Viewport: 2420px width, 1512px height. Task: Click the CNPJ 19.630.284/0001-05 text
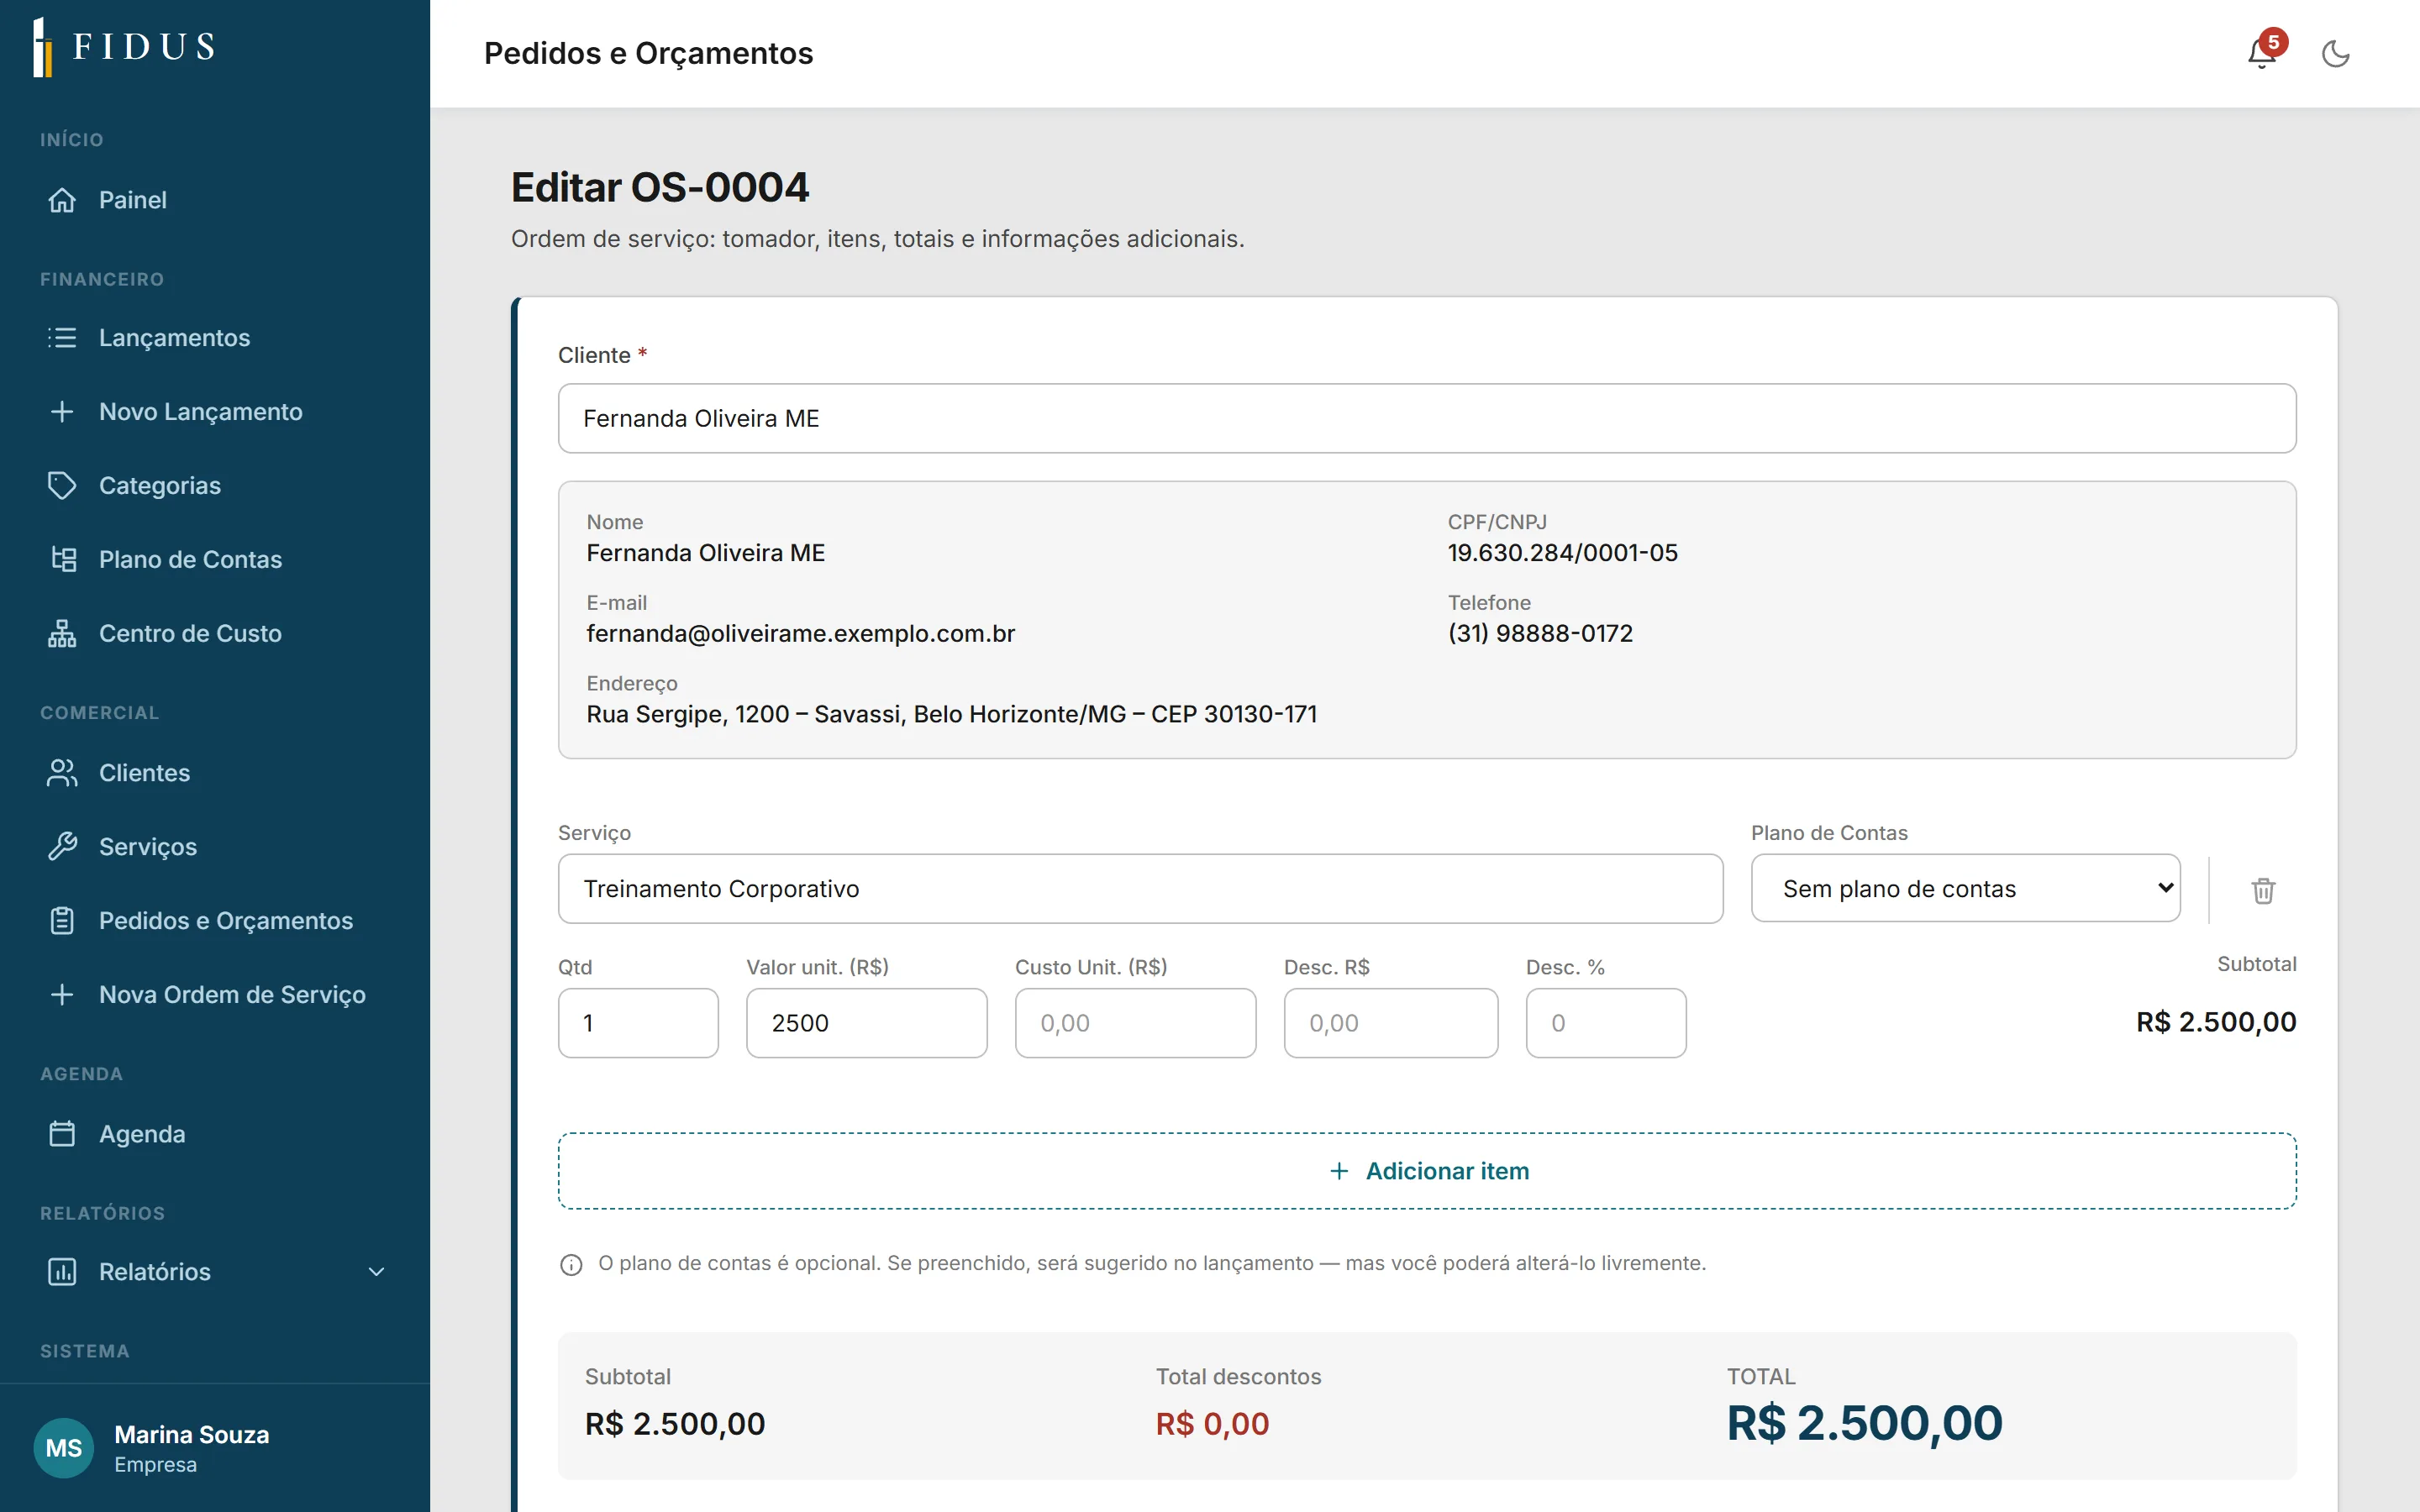(1562, 553)
